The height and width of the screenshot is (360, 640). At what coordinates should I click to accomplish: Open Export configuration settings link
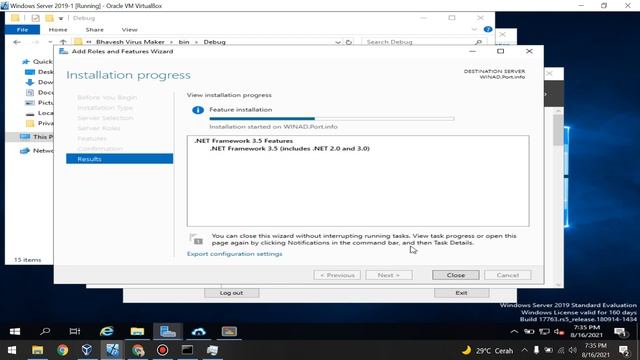234,254
